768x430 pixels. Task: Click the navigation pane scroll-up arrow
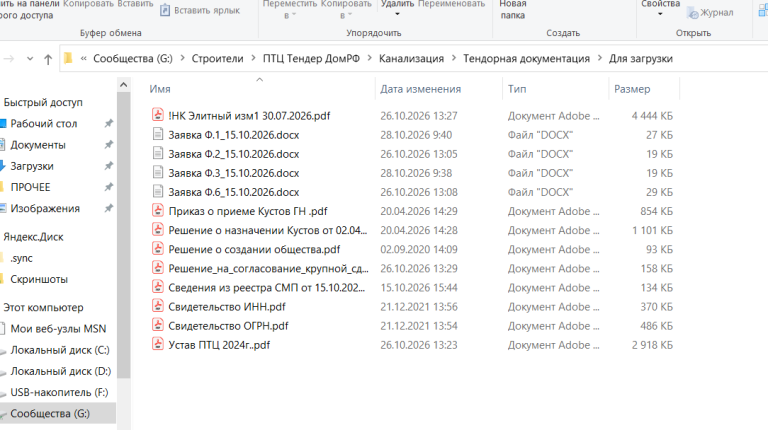tap(123, 85)
